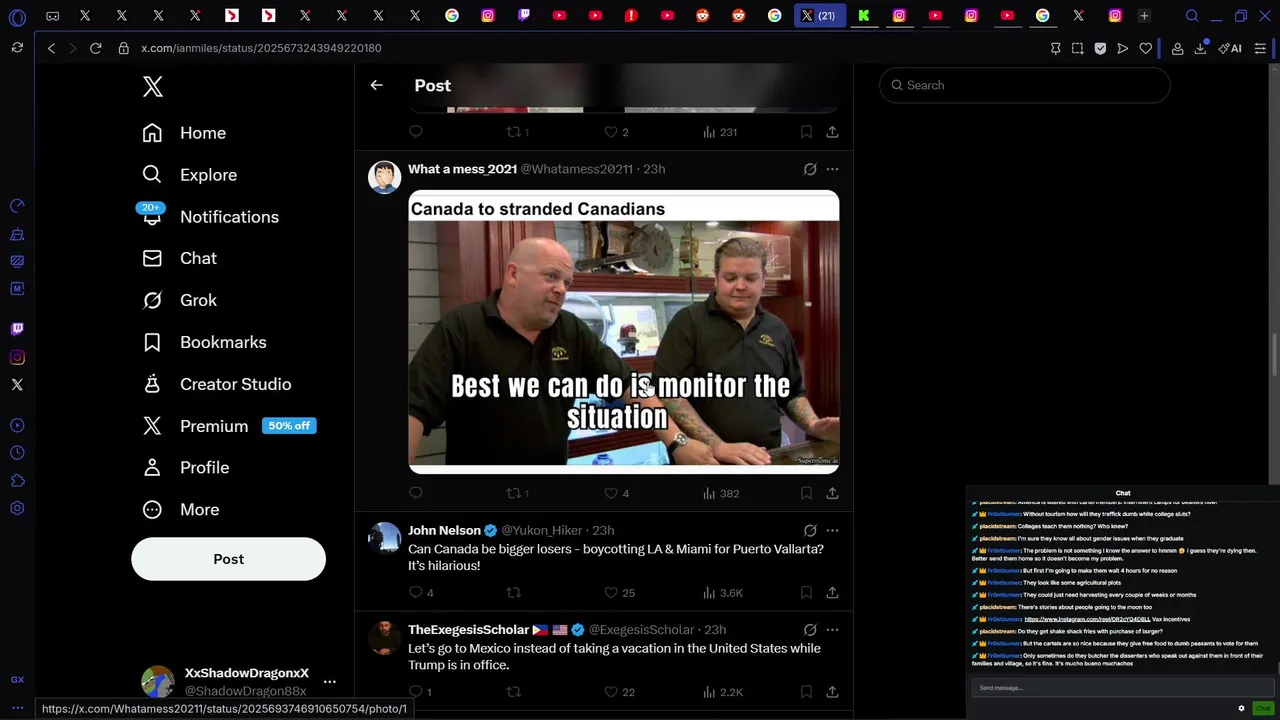Click the page vertical scrollbar
The height and width of the screenshot is (720, 1280).
[1274, 355]
